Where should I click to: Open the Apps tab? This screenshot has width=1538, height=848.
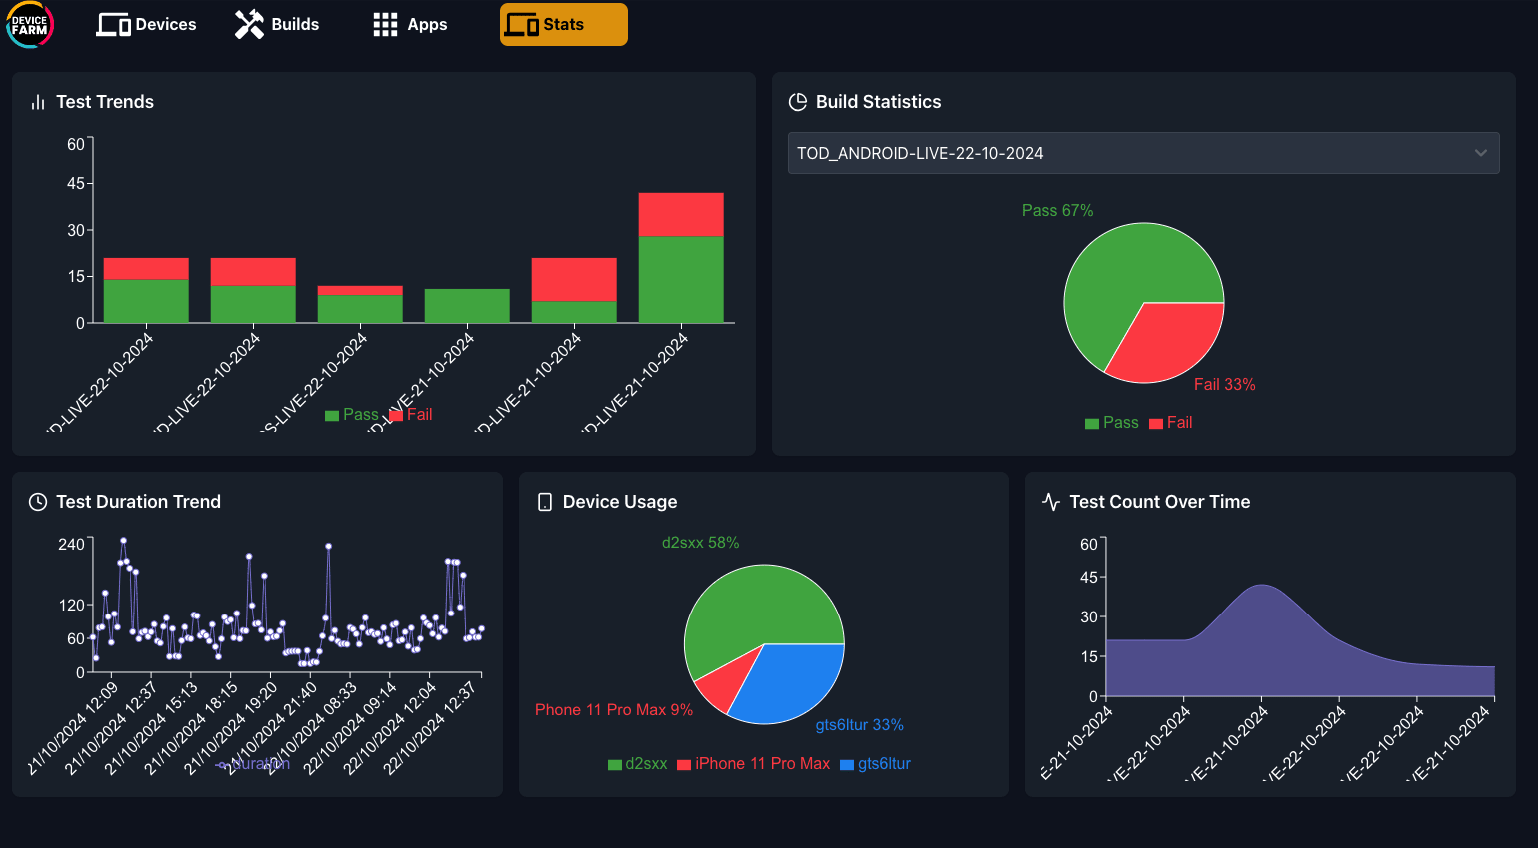coord(410,25)
